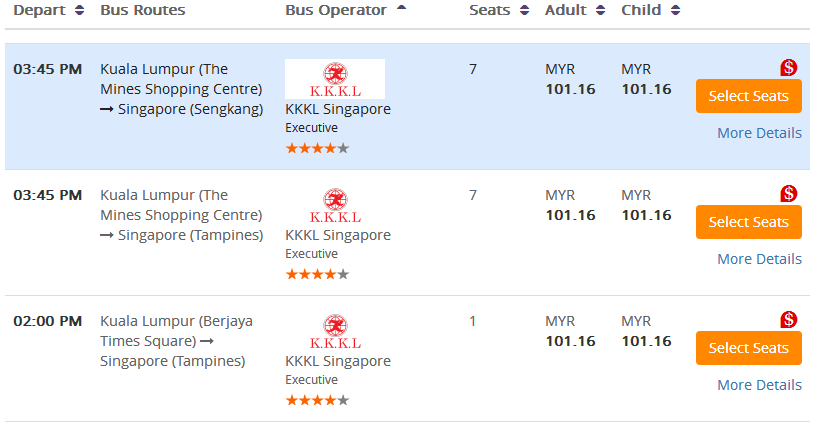Select Seats for 03:45 PM Tampines bus
This screenshot has height=427, width=818.
pyautogui.click(x=749, y=222)
